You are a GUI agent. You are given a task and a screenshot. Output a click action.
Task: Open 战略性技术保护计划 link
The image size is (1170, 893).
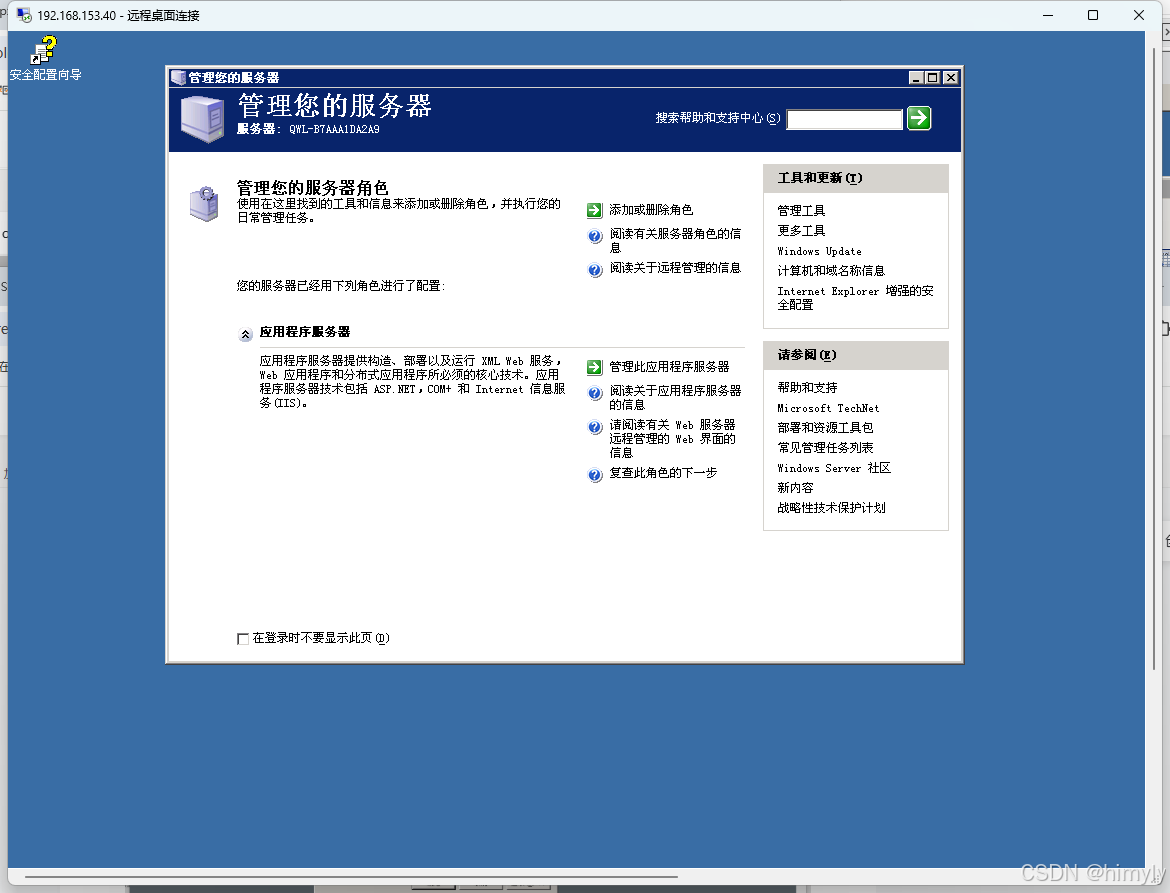click(831, 508)
